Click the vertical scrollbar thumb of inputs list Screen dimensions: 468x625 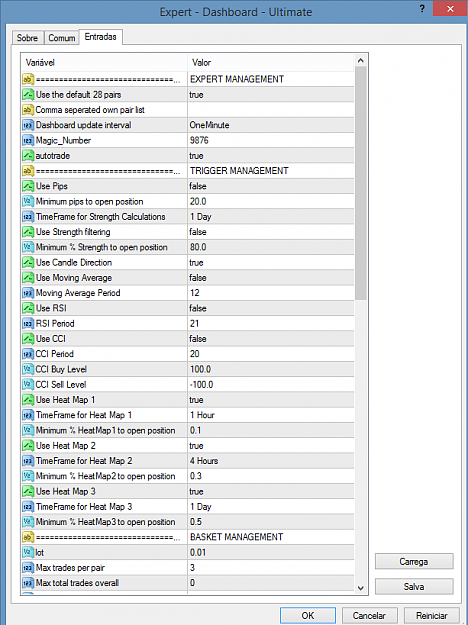click(361, 183)
